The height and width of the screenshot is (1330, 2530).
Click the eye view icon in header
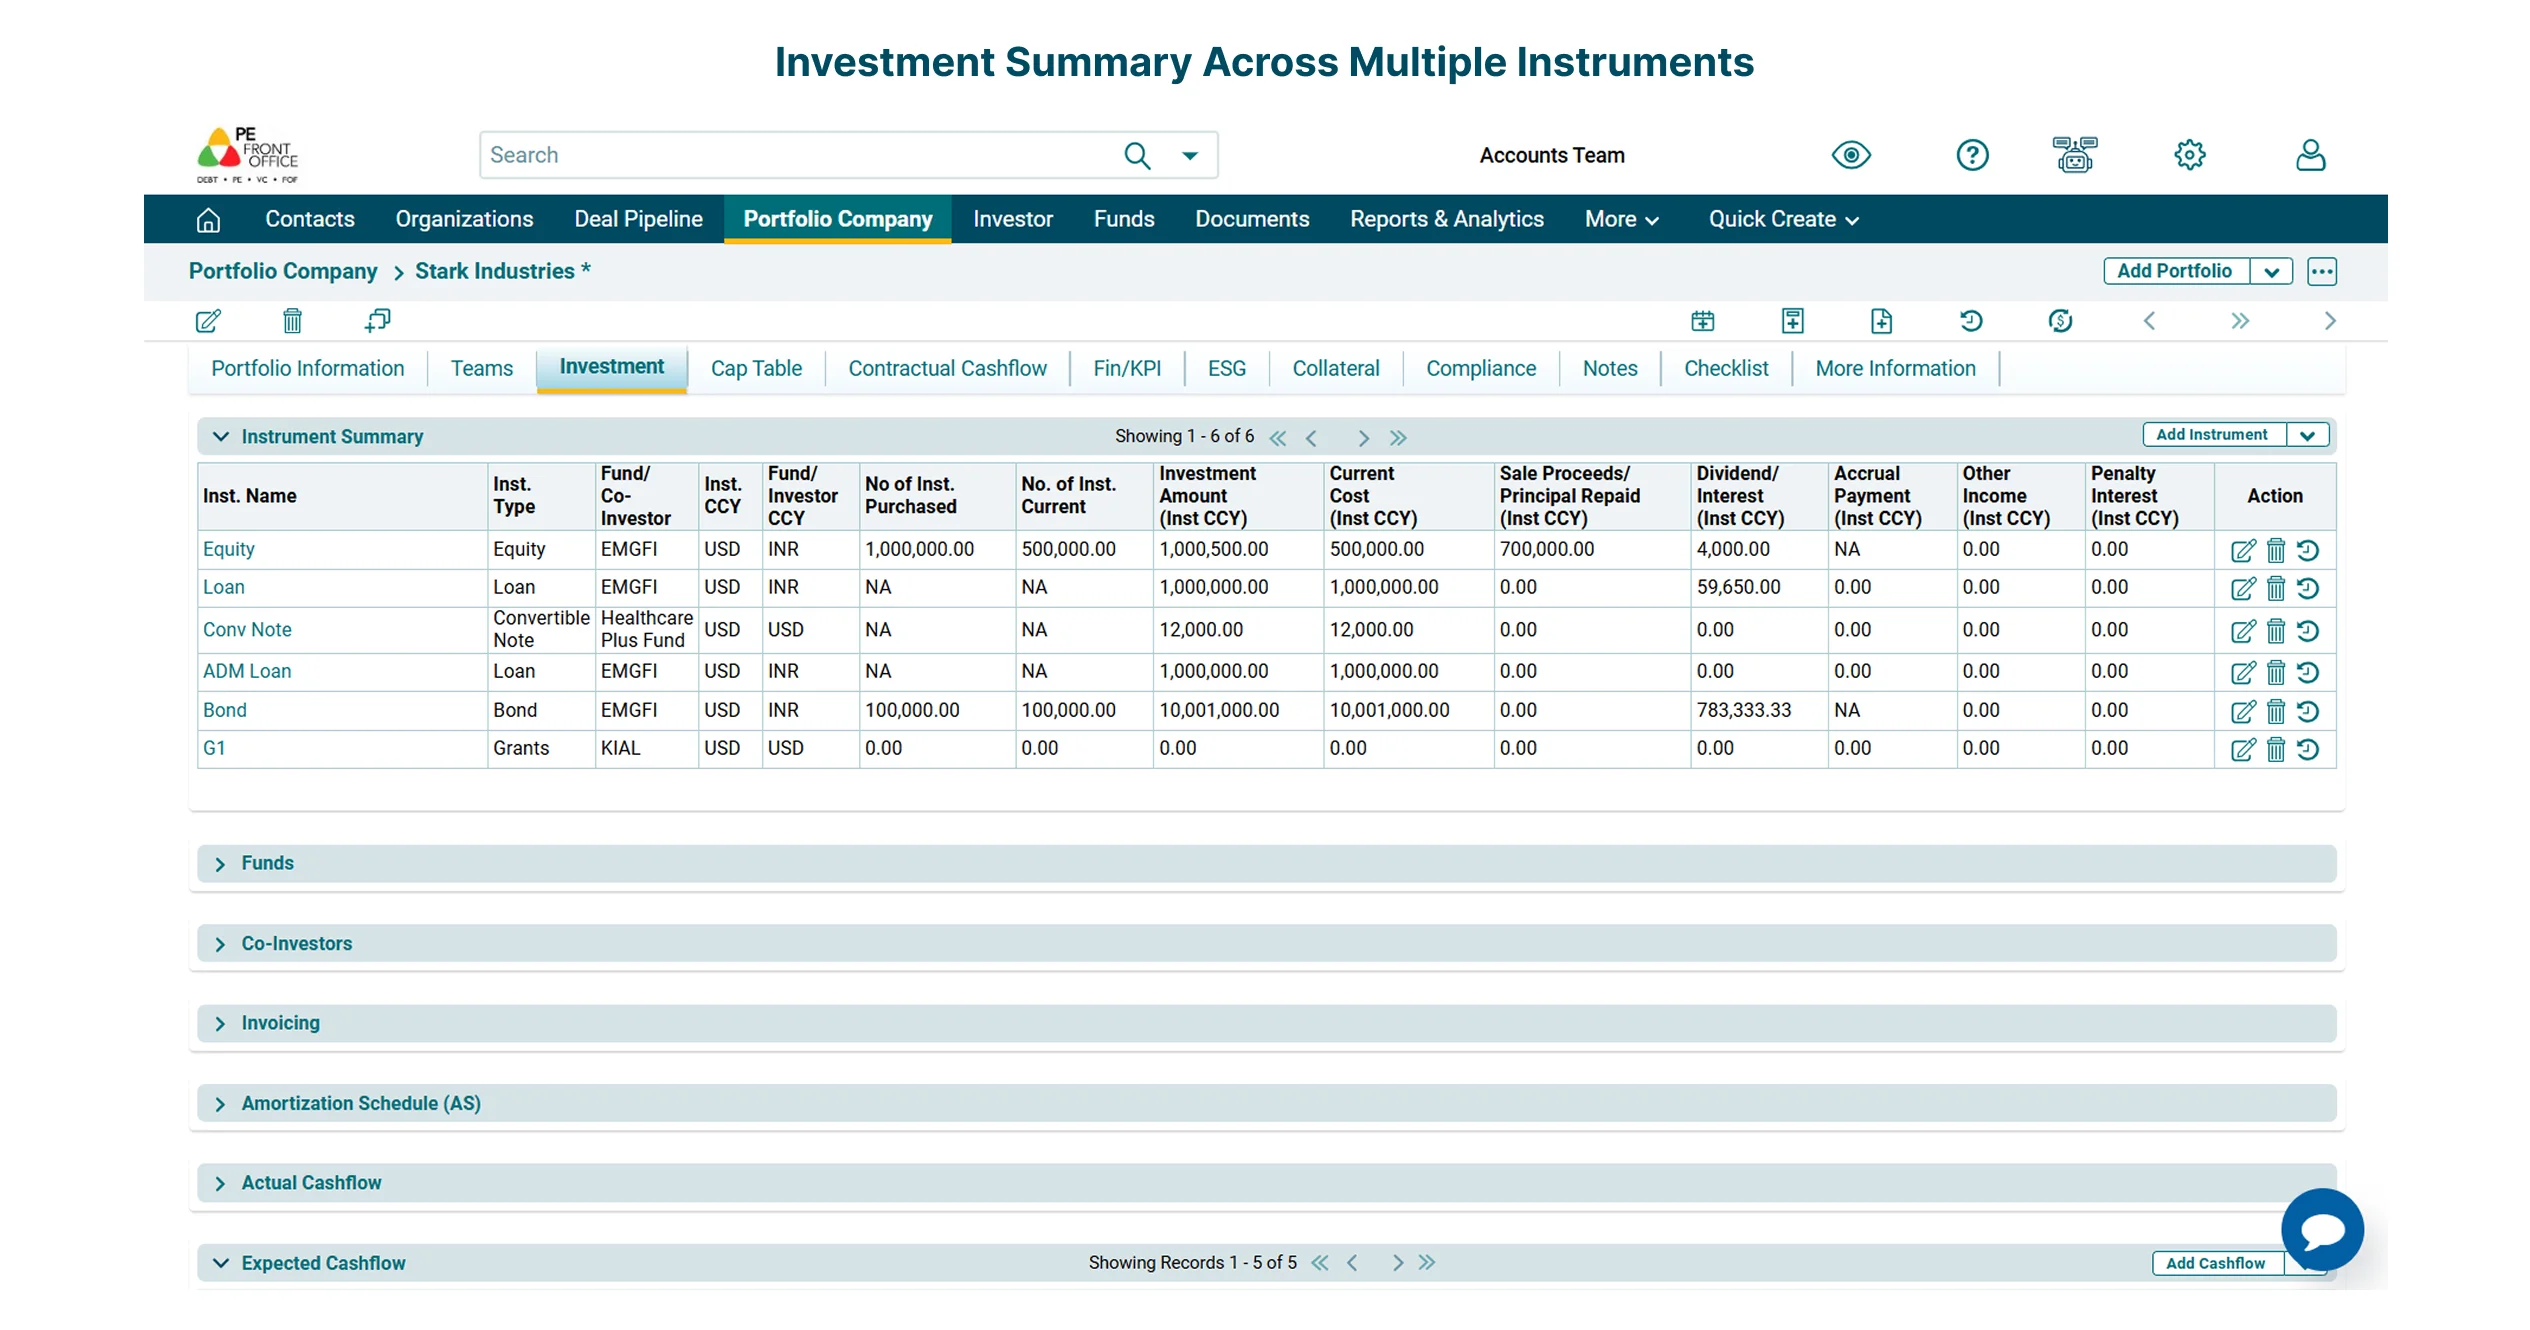1850,155
